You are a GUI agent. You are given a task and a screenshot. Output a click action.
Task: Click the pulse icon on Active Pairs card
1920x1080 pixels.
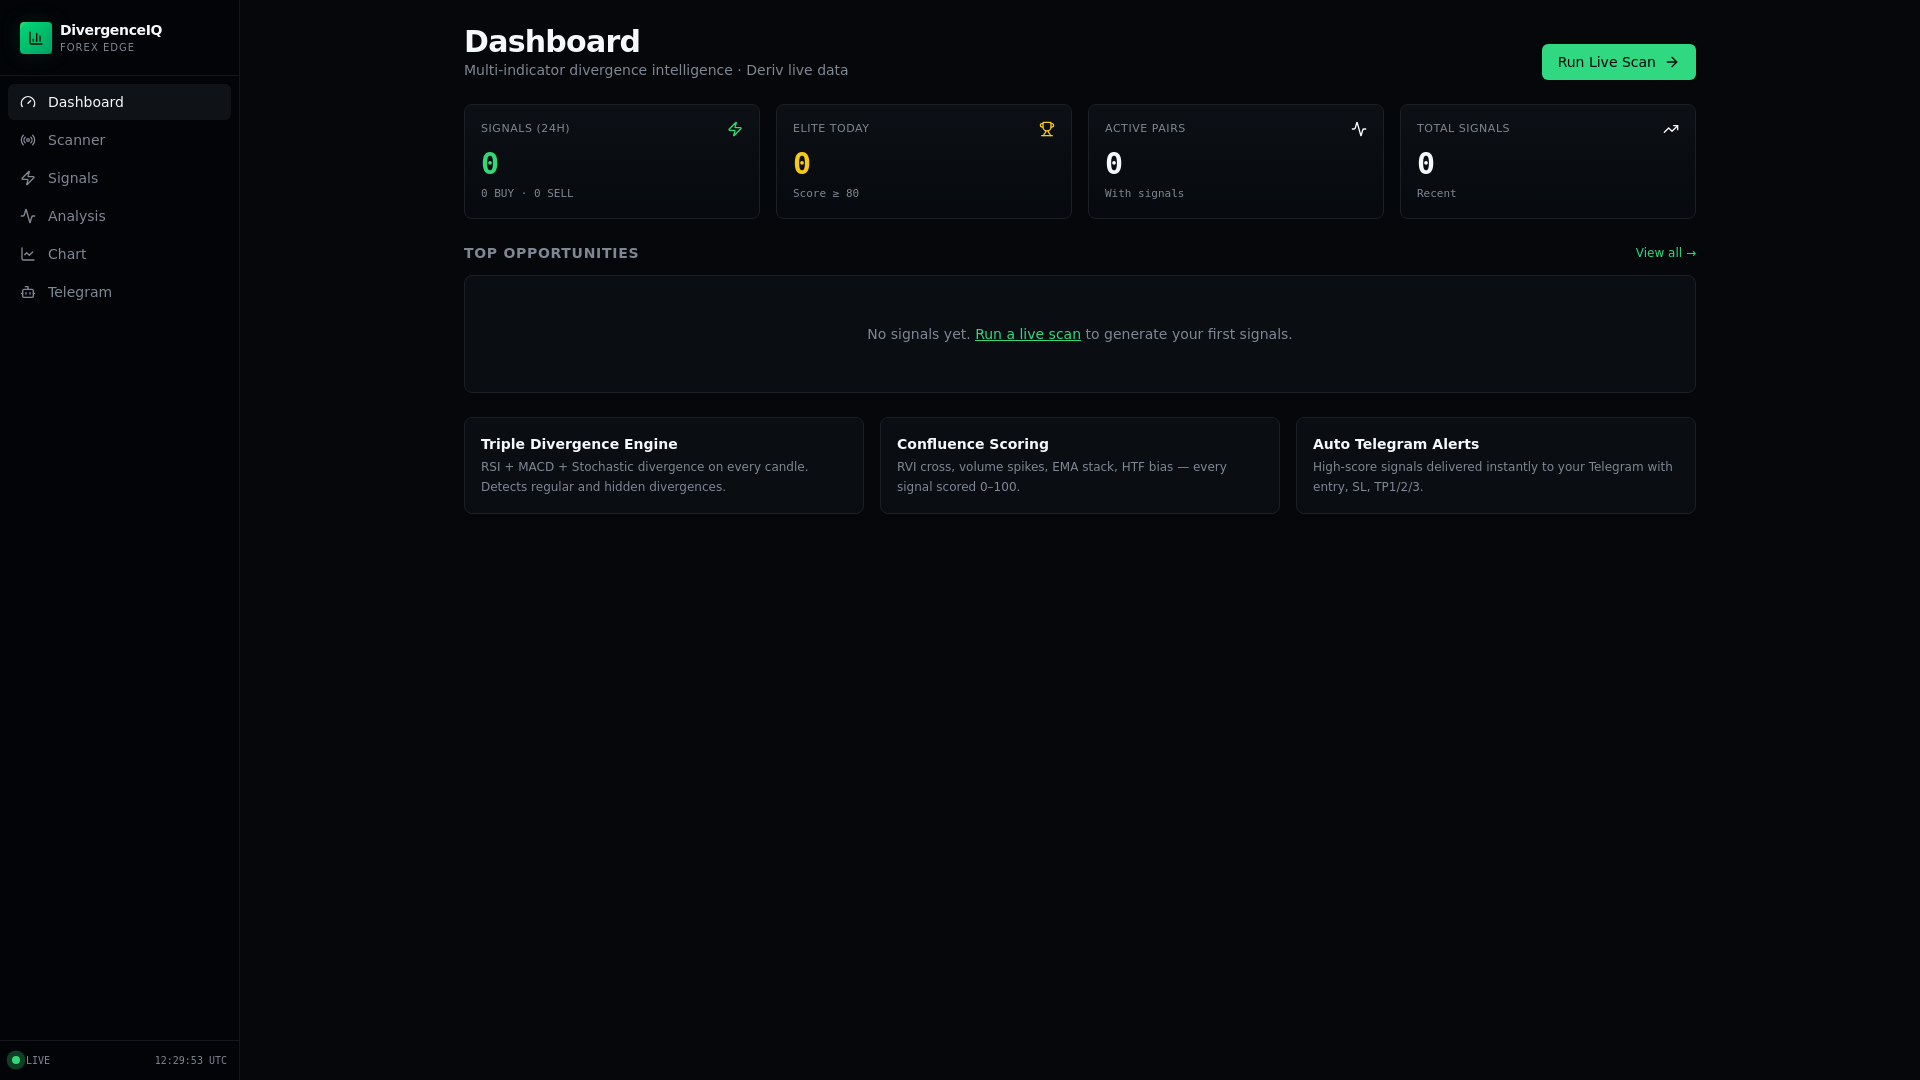tap(1359, 129)
